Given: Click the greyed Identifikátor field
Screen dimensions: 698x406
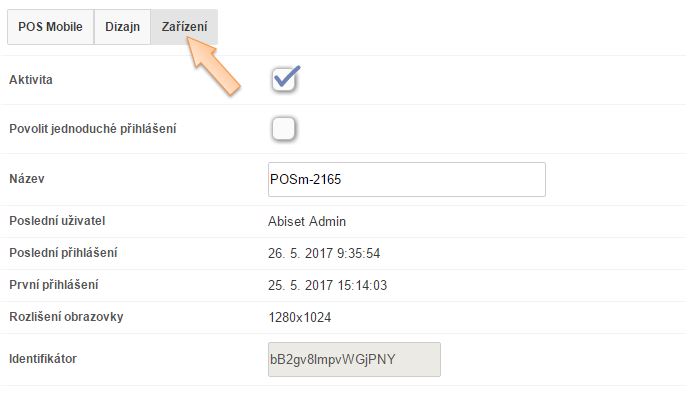Looking at the screenshot, I should (354, 358).
